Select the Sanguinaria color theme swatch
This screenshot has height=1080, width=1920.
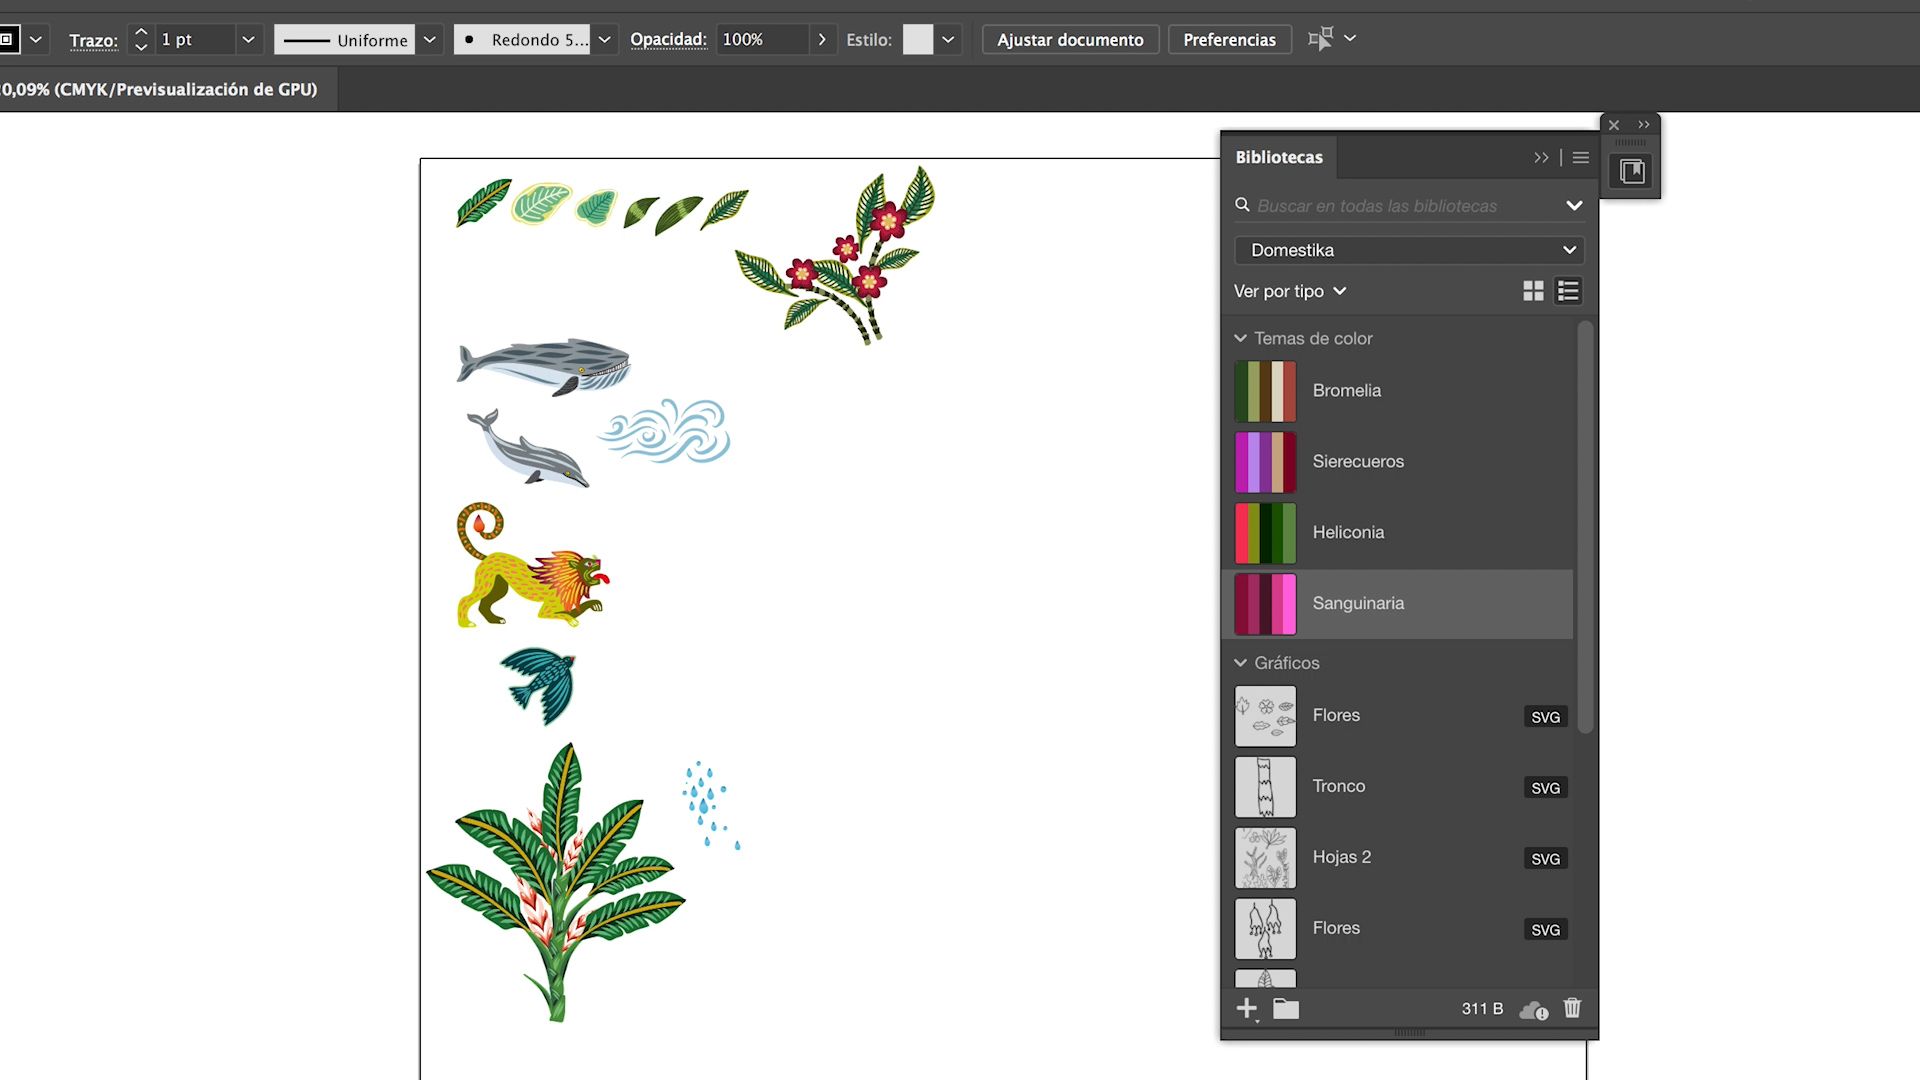[1265, 604]
